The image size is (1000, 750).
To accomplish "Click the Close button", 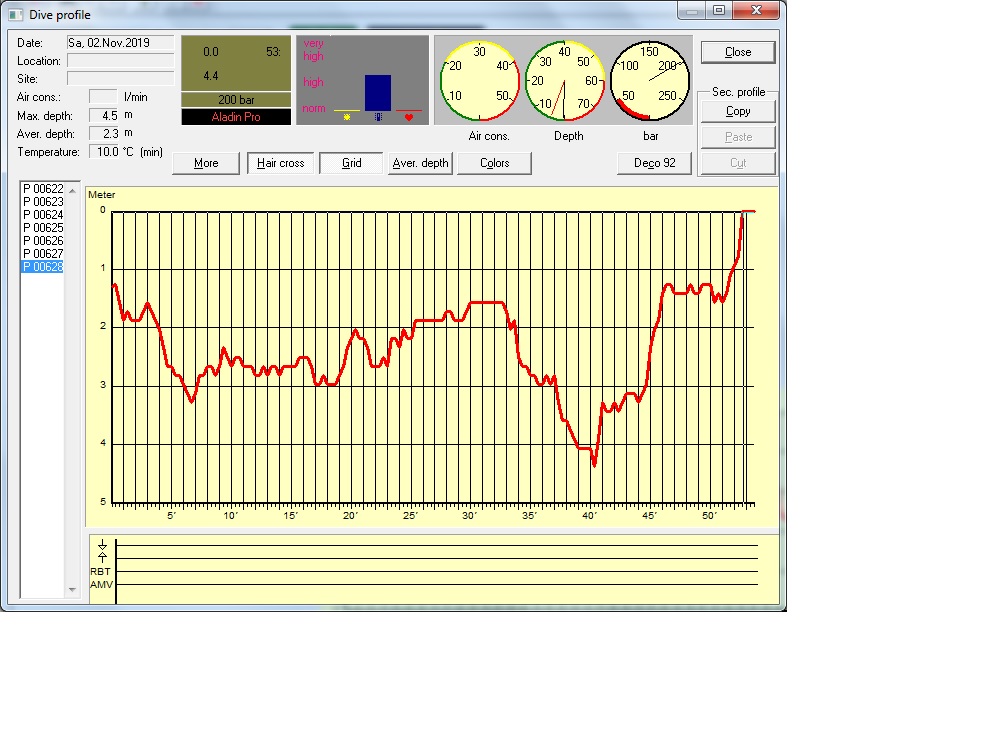I will [738, 52].
